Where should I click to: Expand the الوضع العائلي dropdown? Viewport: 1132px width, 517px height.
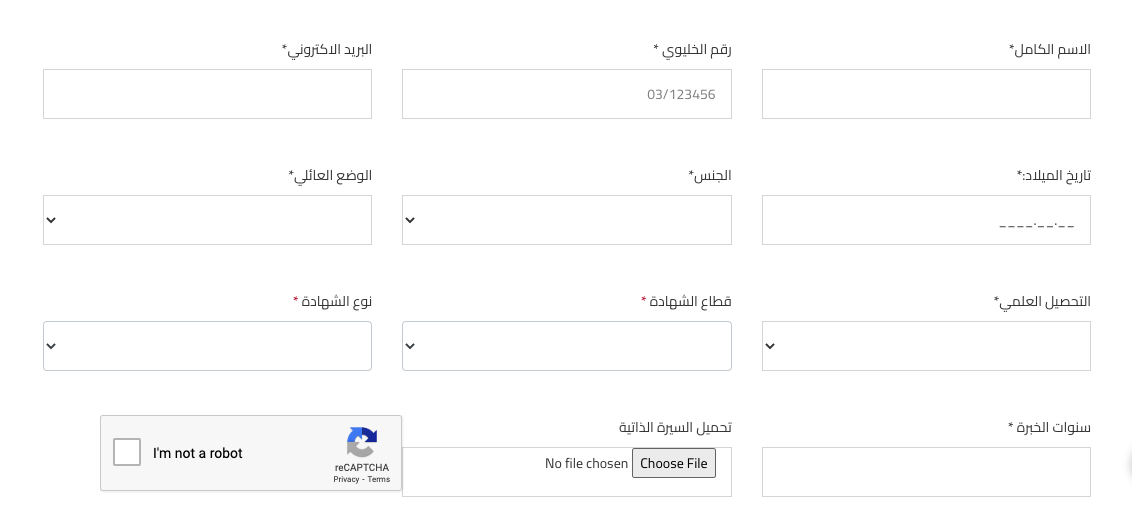point(207,220)
